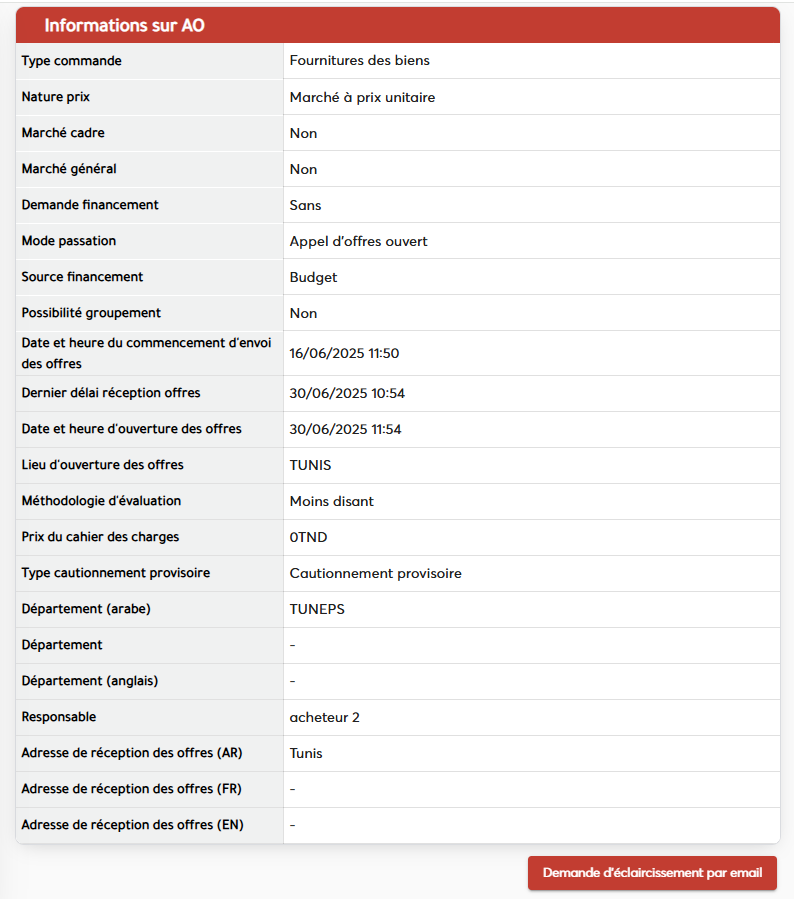Click the Cautionnement provisoire value cell
794x899 pixels.
click(376, 573)
